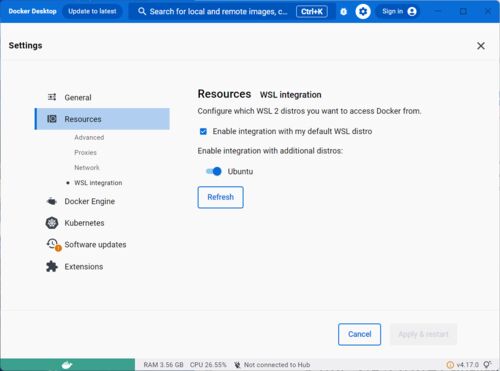Toggle the Ubuntu distro integration switch
Image resolution: width=500 pixels, height=371 pixels.
[x=214, y=171]
